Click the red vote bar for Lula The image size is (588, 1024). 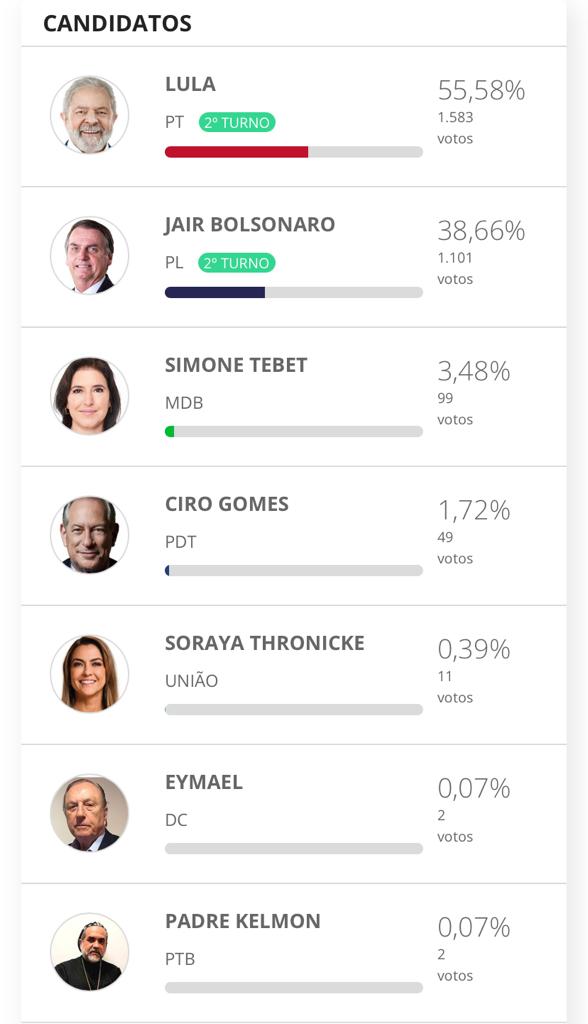click(237, 152)
